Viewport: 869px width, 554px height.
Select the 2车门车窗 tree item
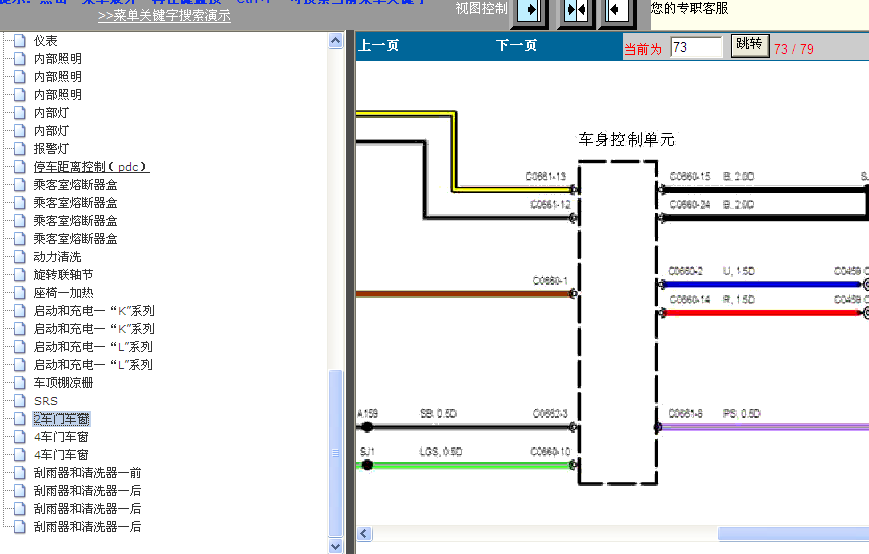(61, 419)
